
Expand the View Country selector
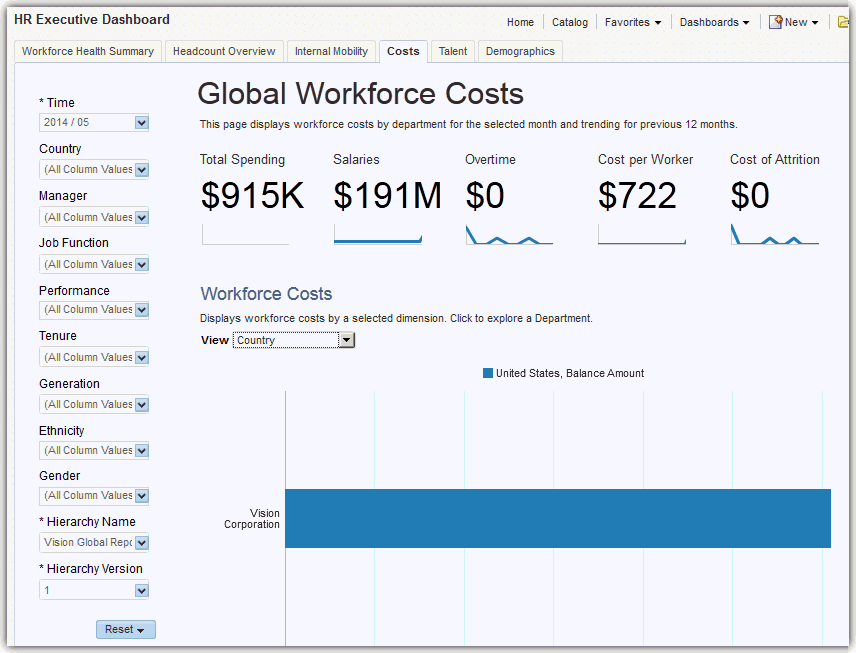[346, 340]
